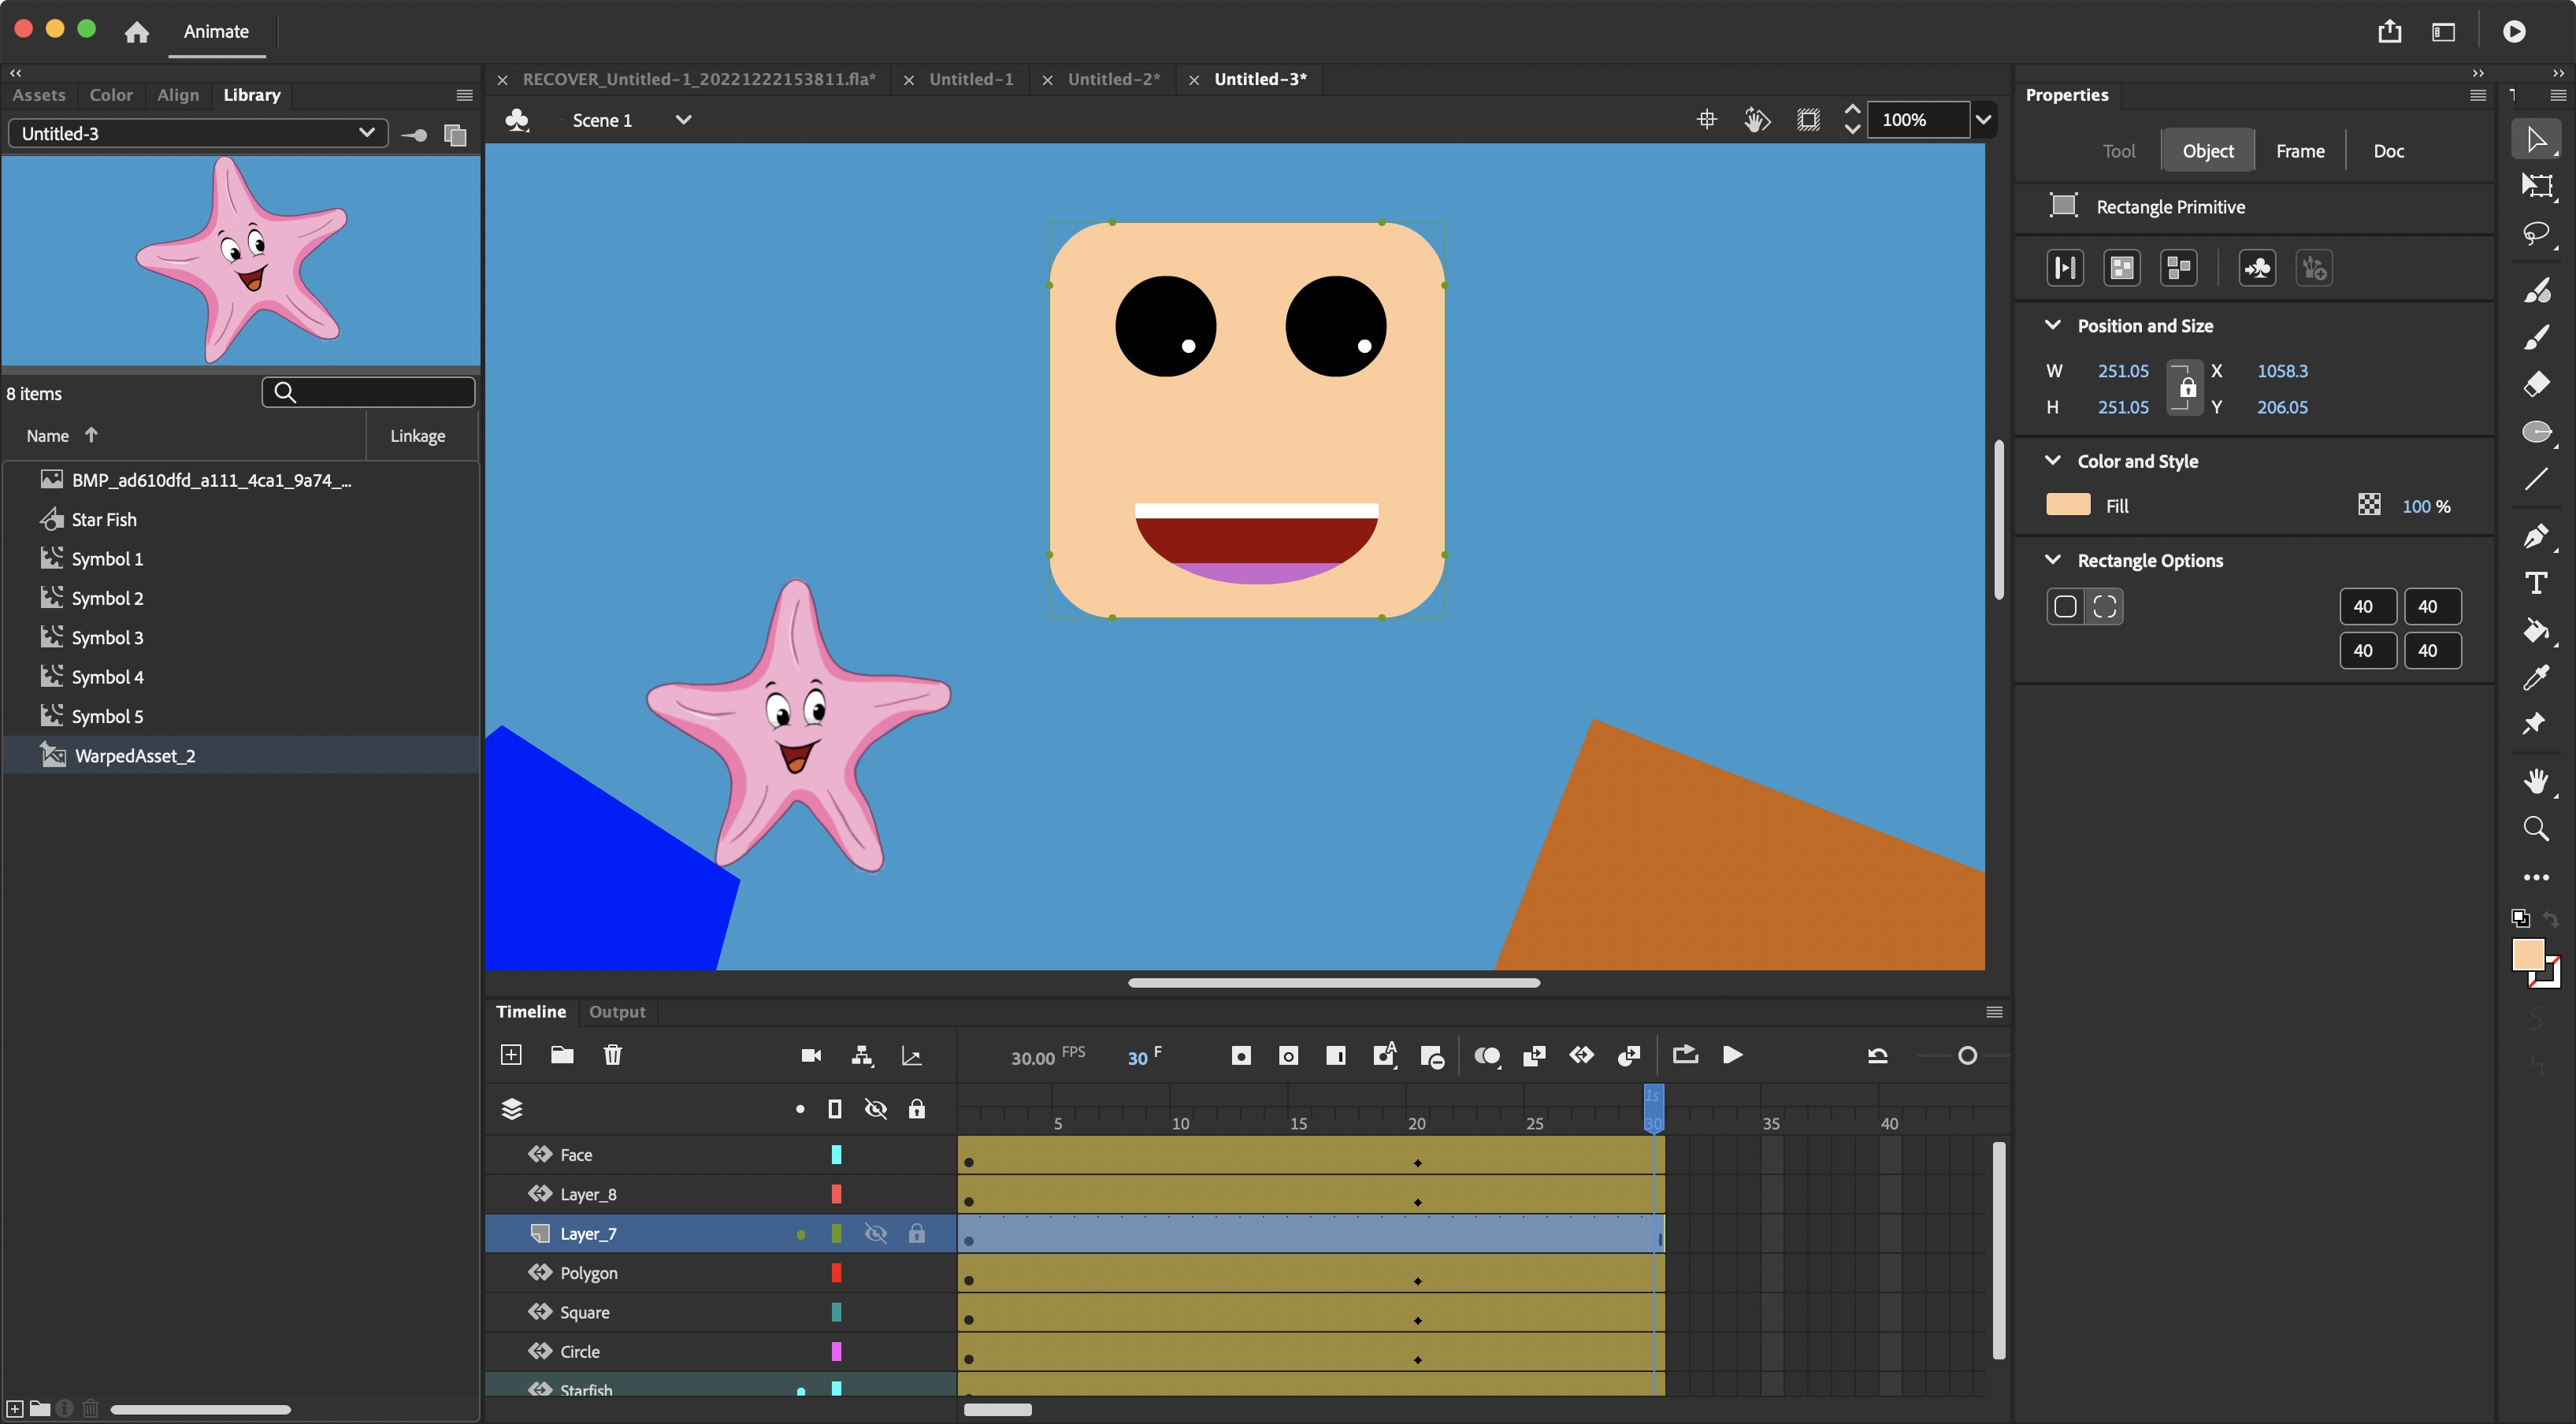The image size is (2576, 1424).
Task: Select the Text tool
Action: [x=2535, y=583]
